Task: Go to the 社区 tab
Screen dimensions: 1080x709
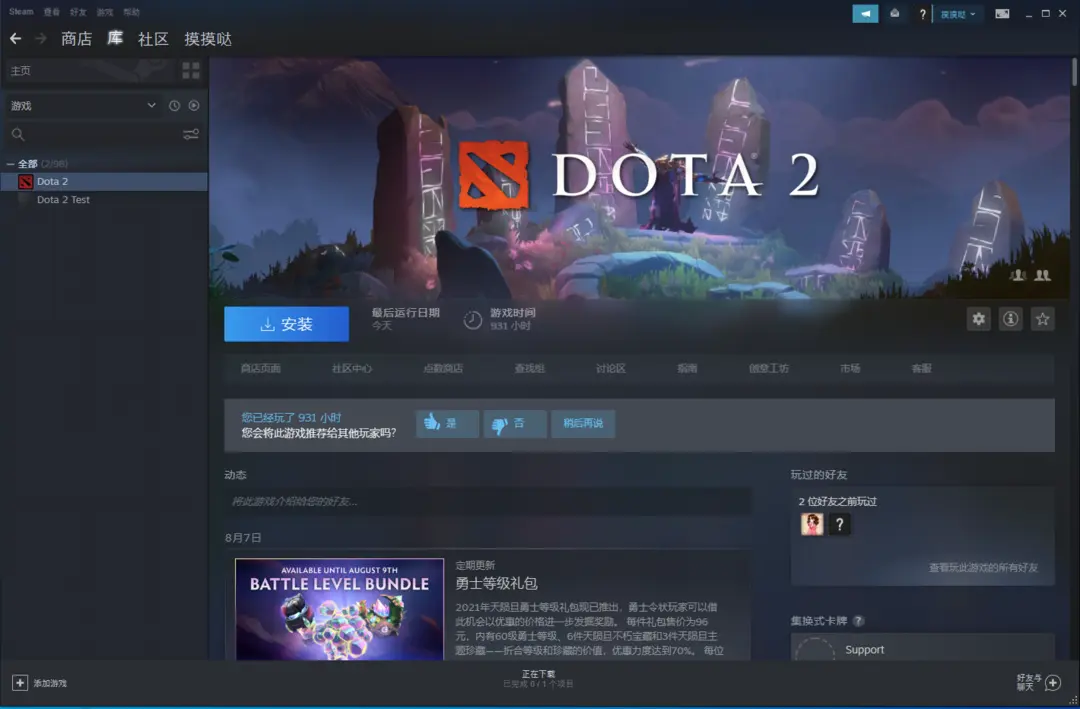Action: tap(153, 39)
